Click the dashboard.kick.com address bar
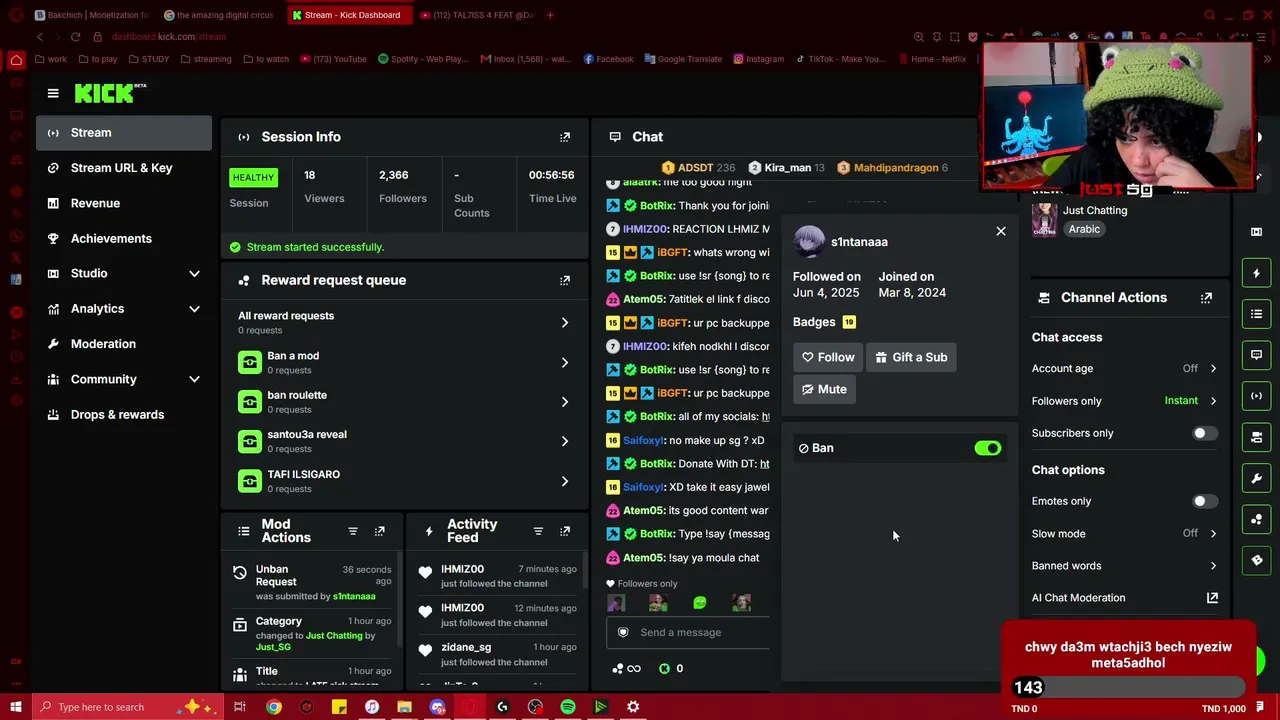The image size is (1280, 720). [169, 37]
